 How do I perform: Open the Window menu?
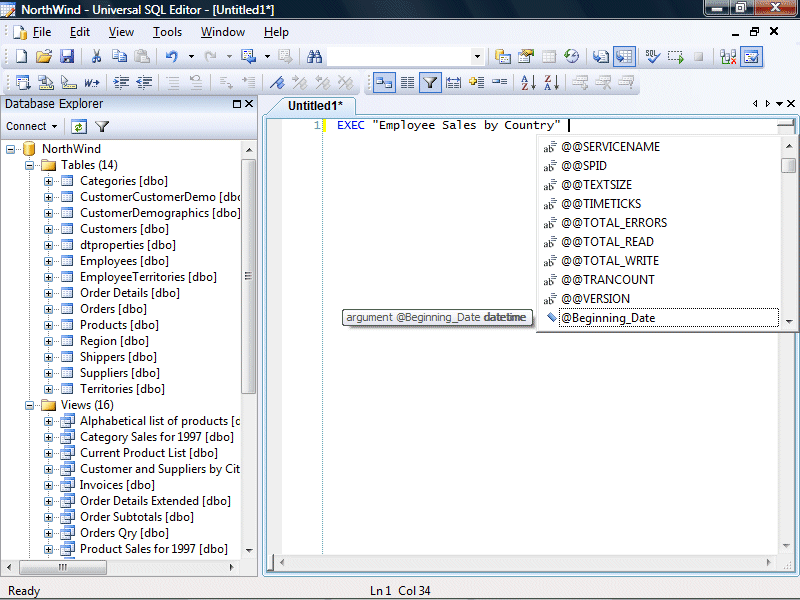[x=222, y=32]
